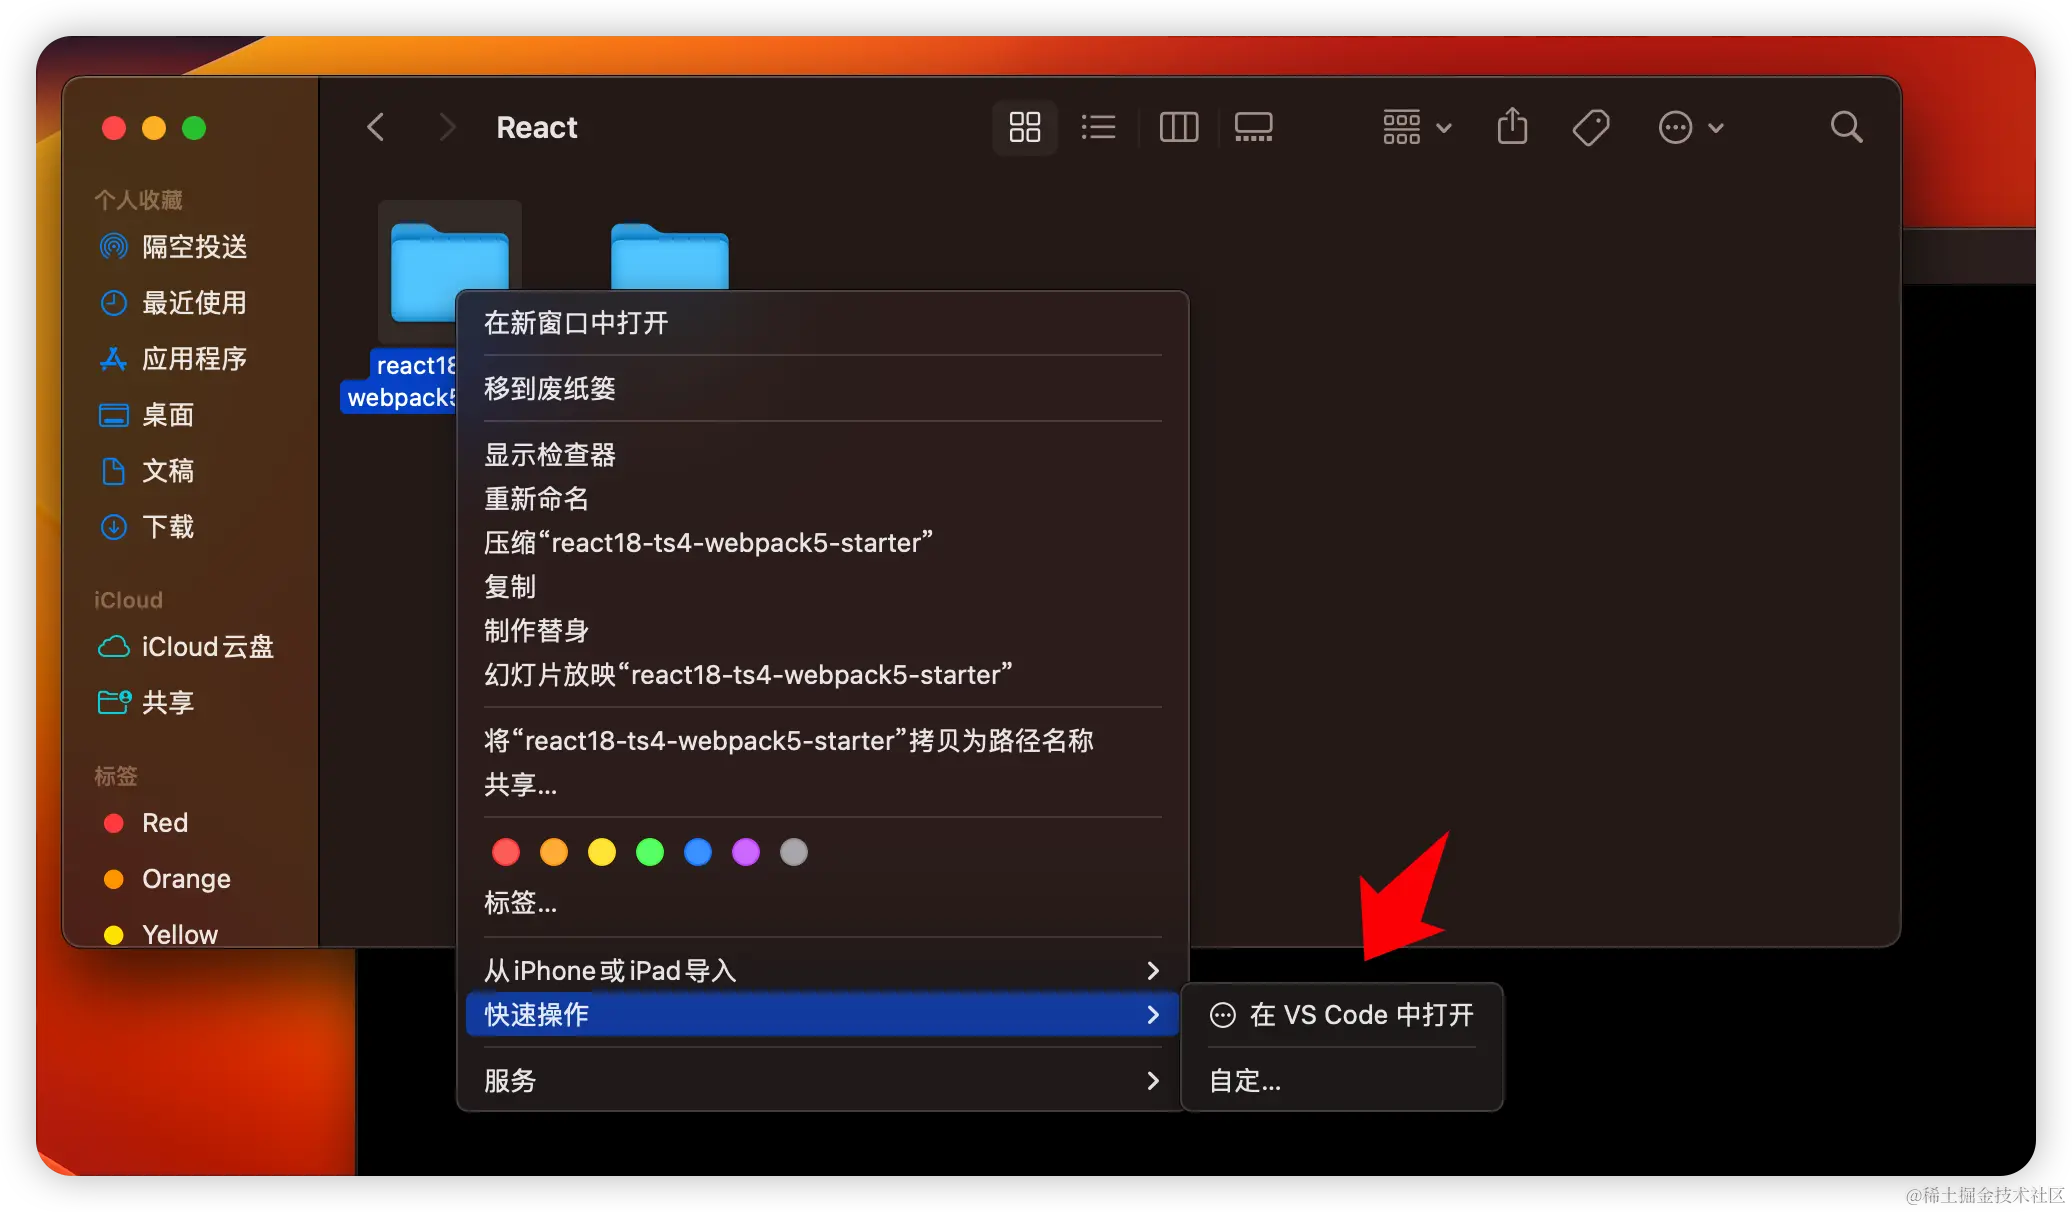2072x1212 pixels.
Task: Choose 幻灯片放映 react18-ts4-webpack5-starter
Action: [x=822, y=674]
